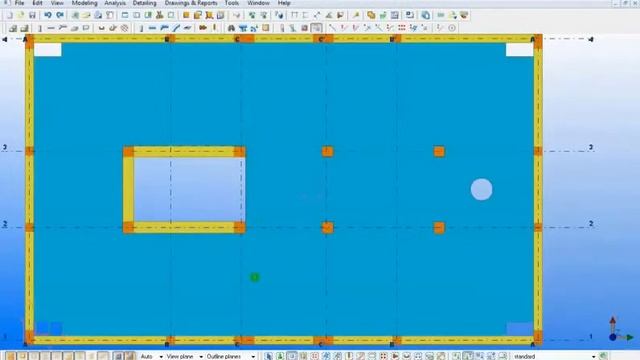Click the yellow clash check icon

coord(371,16)
